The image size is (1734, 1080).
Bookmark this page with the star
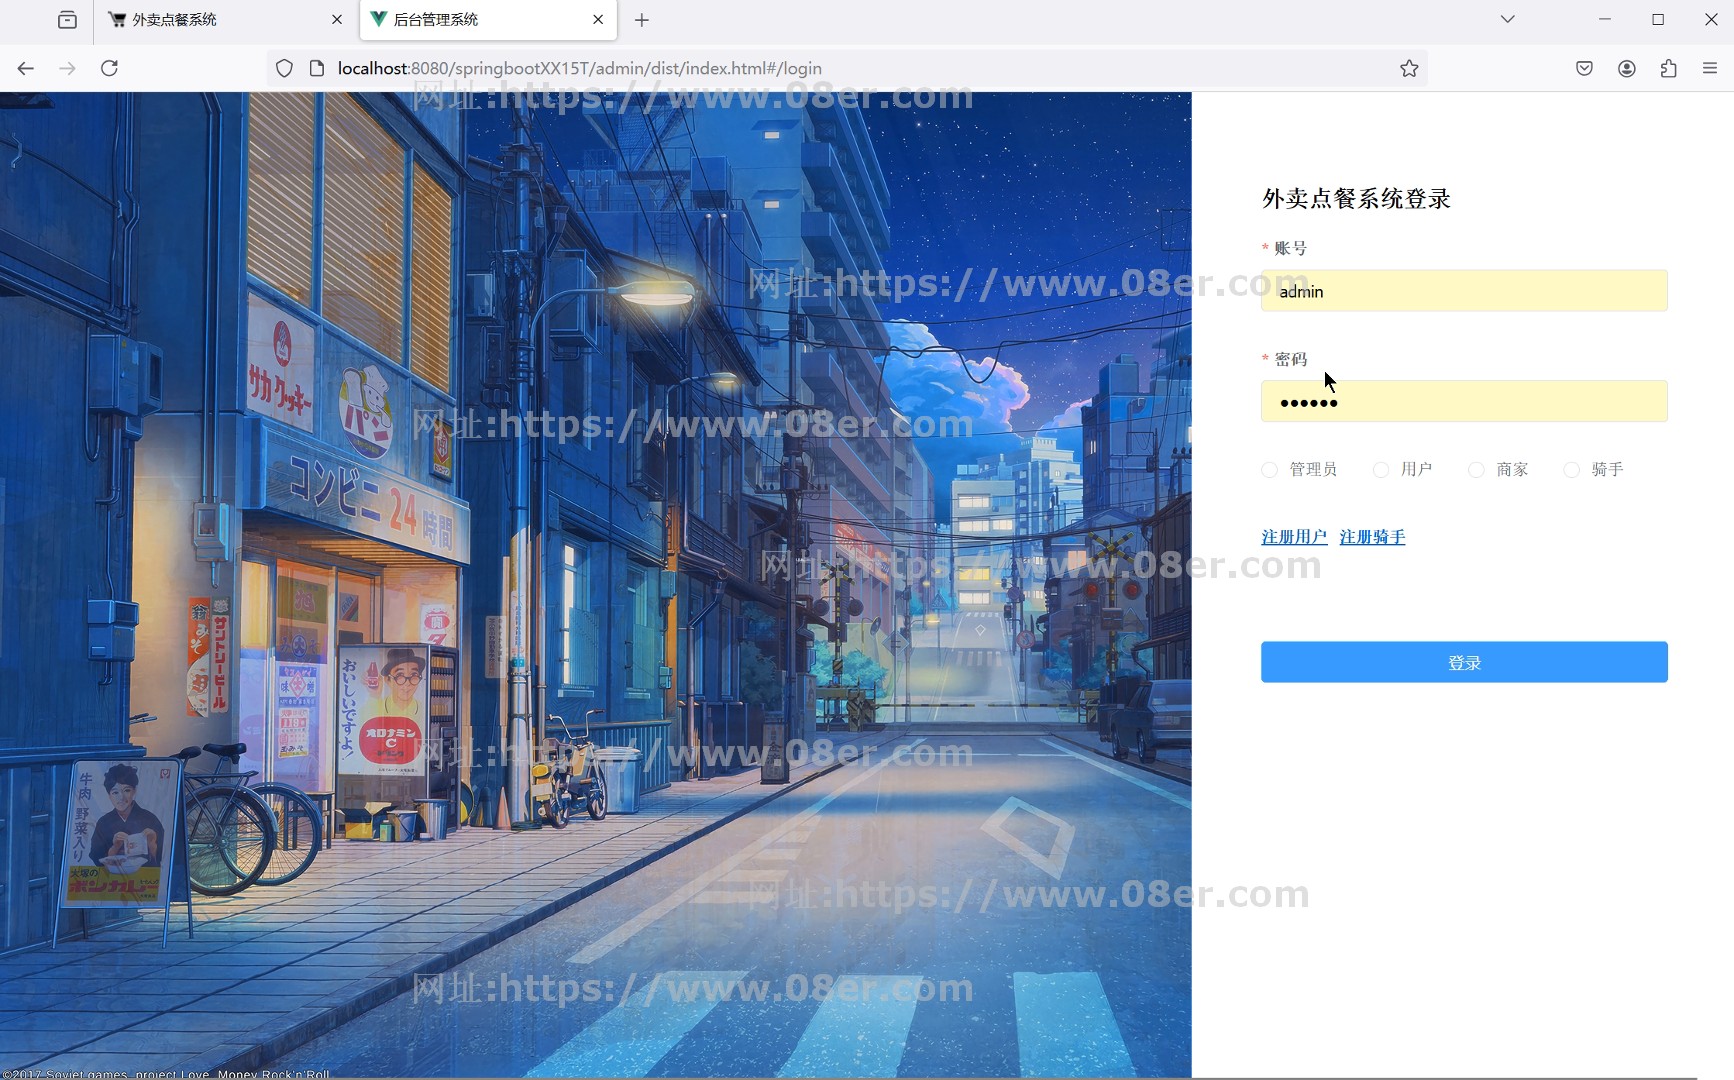1409,68
